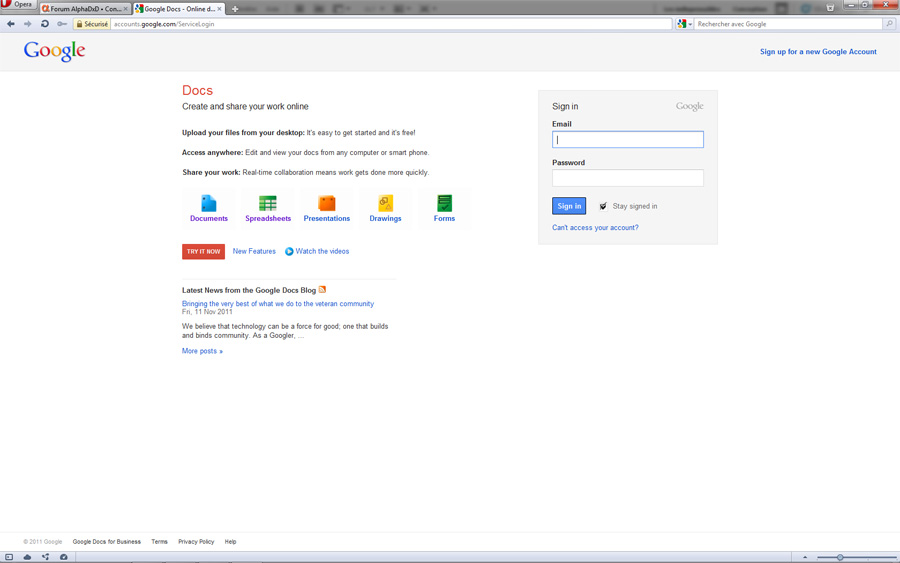This screenshot has height=563, width=900.
Task: Click the password wand key icon
Action: pyautogui.click(x=62, y=24)
